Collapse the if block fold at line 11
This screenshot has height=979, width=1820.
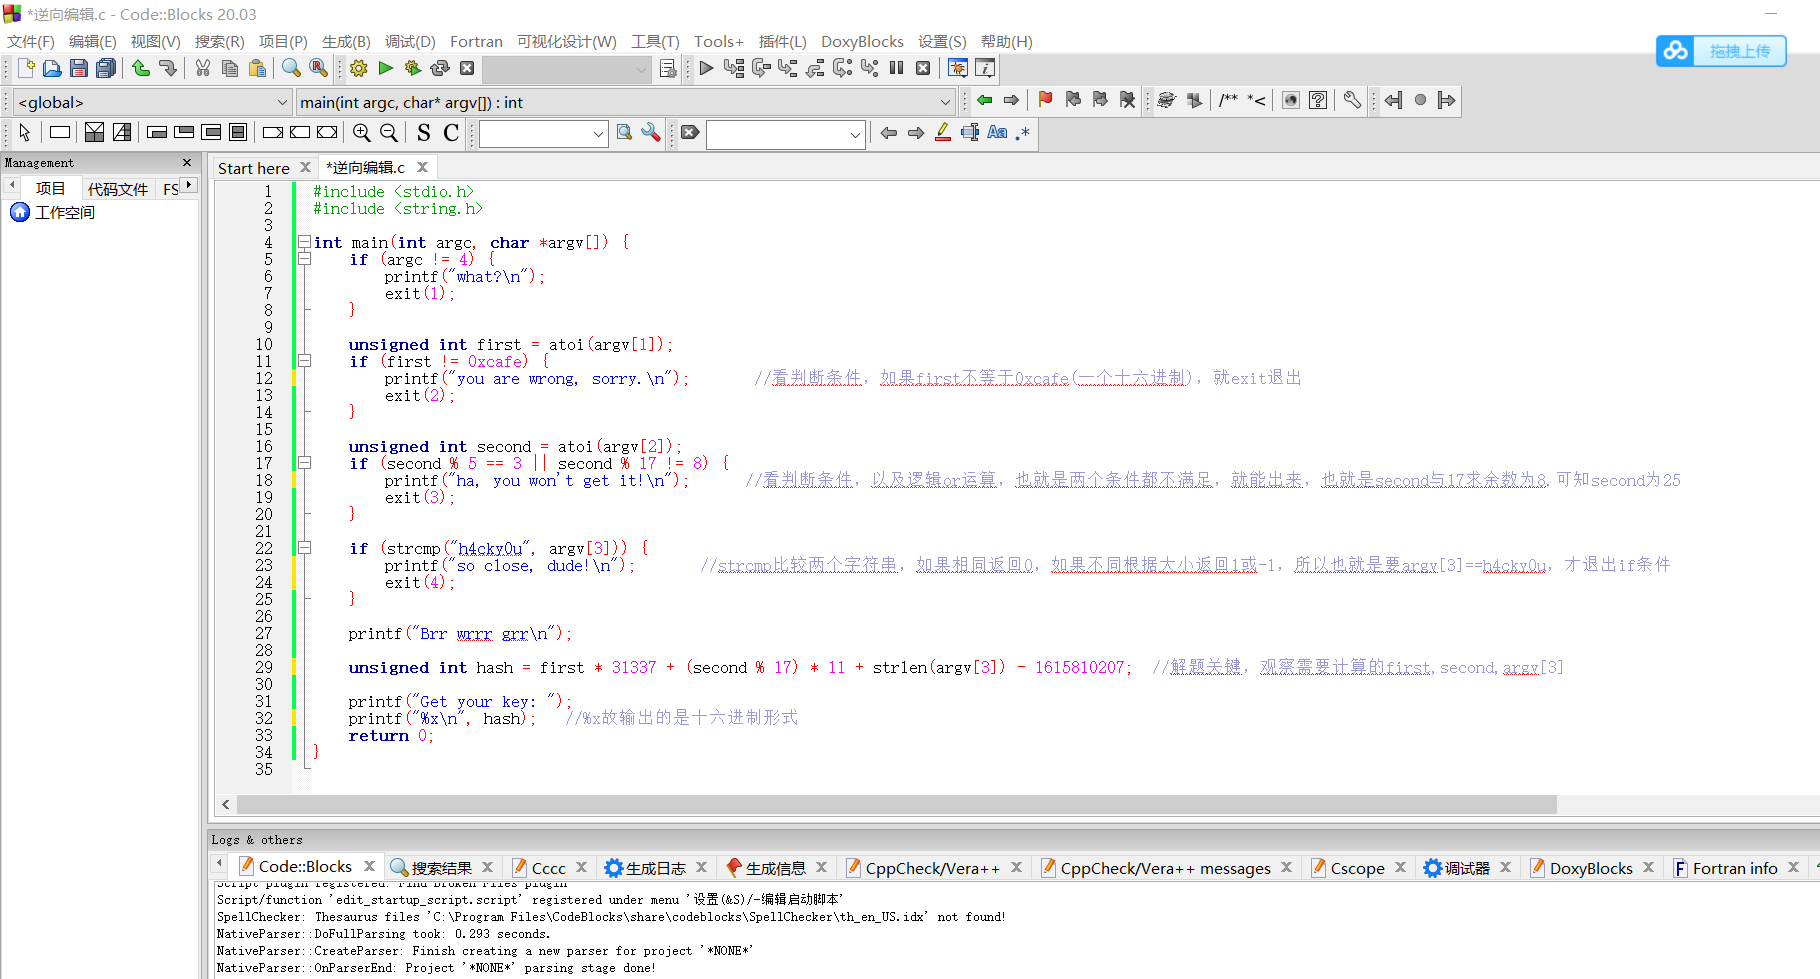click(x=304, y=361)
